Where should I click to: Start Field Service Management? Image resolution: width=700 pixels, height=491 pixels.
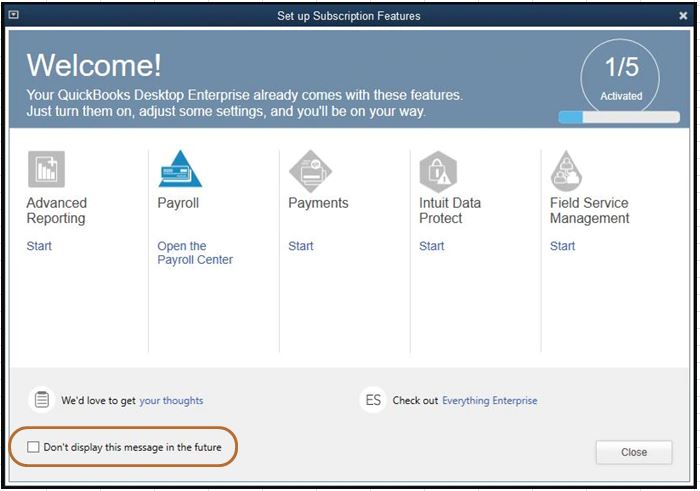coord(563,246)
